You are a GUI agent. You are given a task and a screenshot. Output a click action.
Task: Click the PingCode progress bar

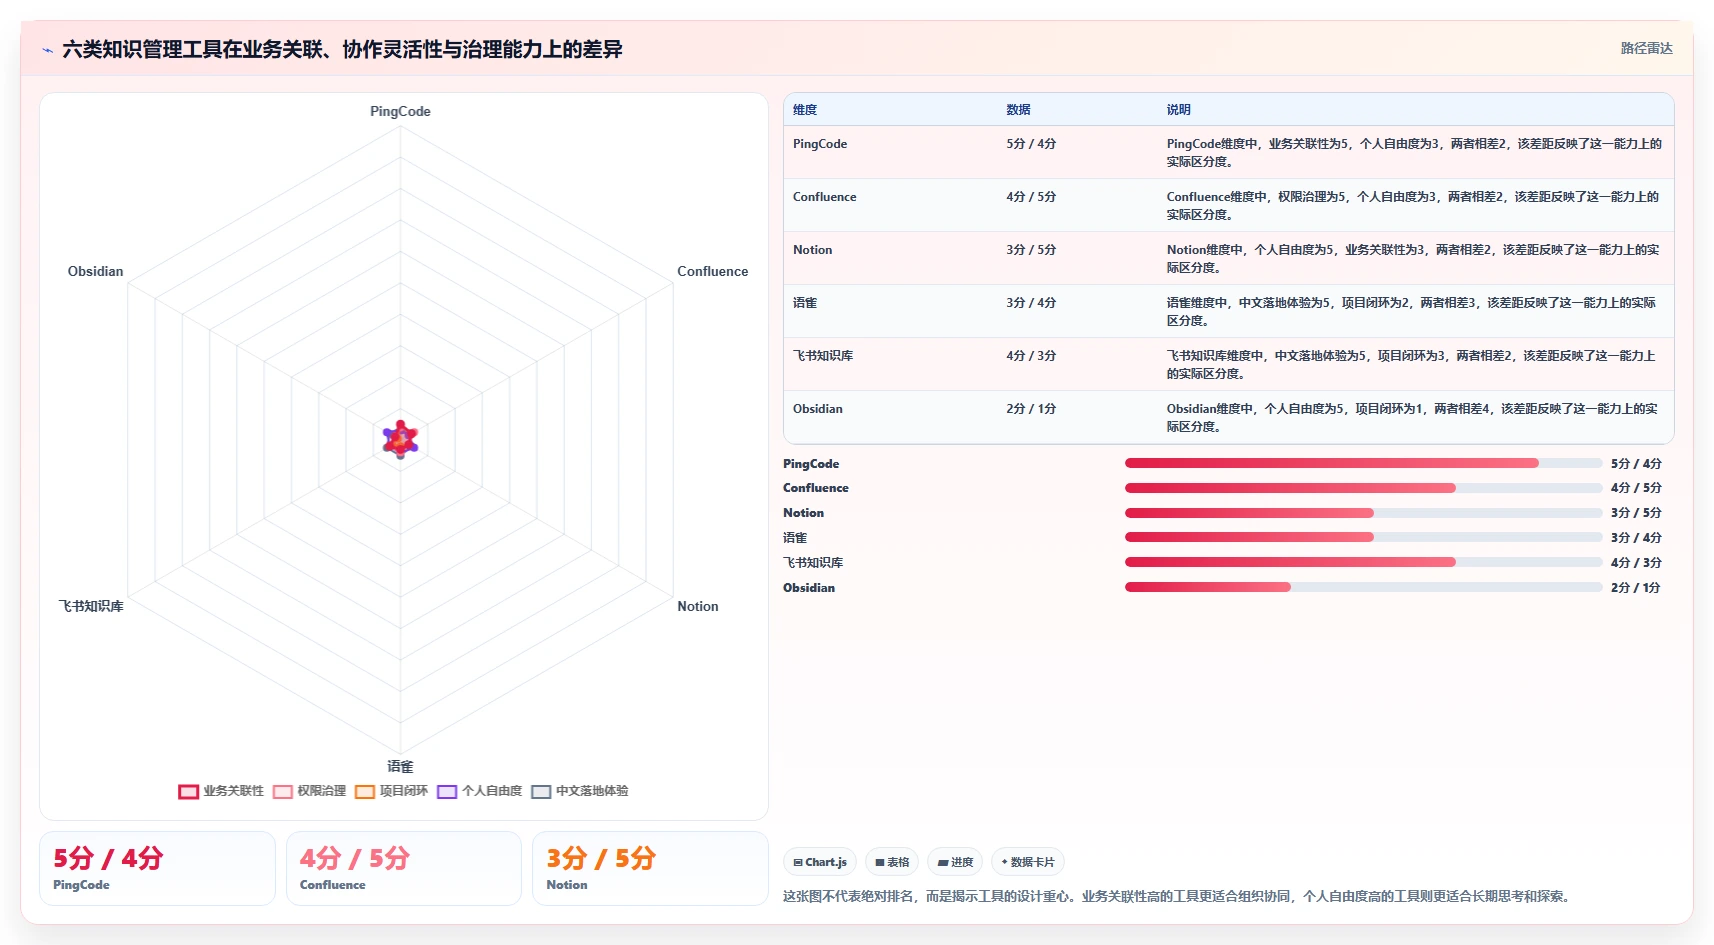[x=1364, y=463]
